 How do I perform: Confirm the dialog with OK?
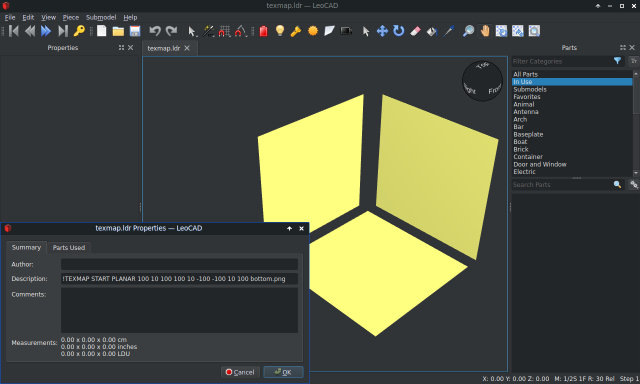tap(283, 372)
